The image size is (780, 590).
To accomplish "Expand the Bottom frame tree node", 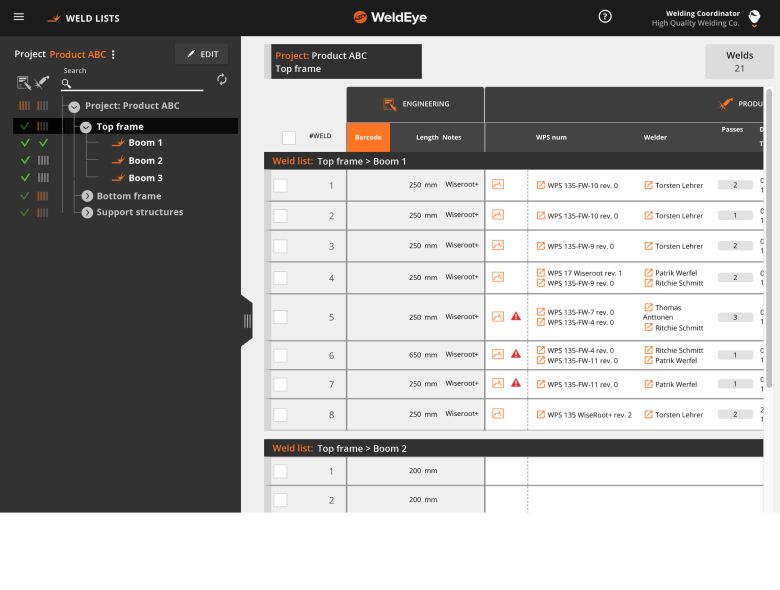I will pos(87,196).
